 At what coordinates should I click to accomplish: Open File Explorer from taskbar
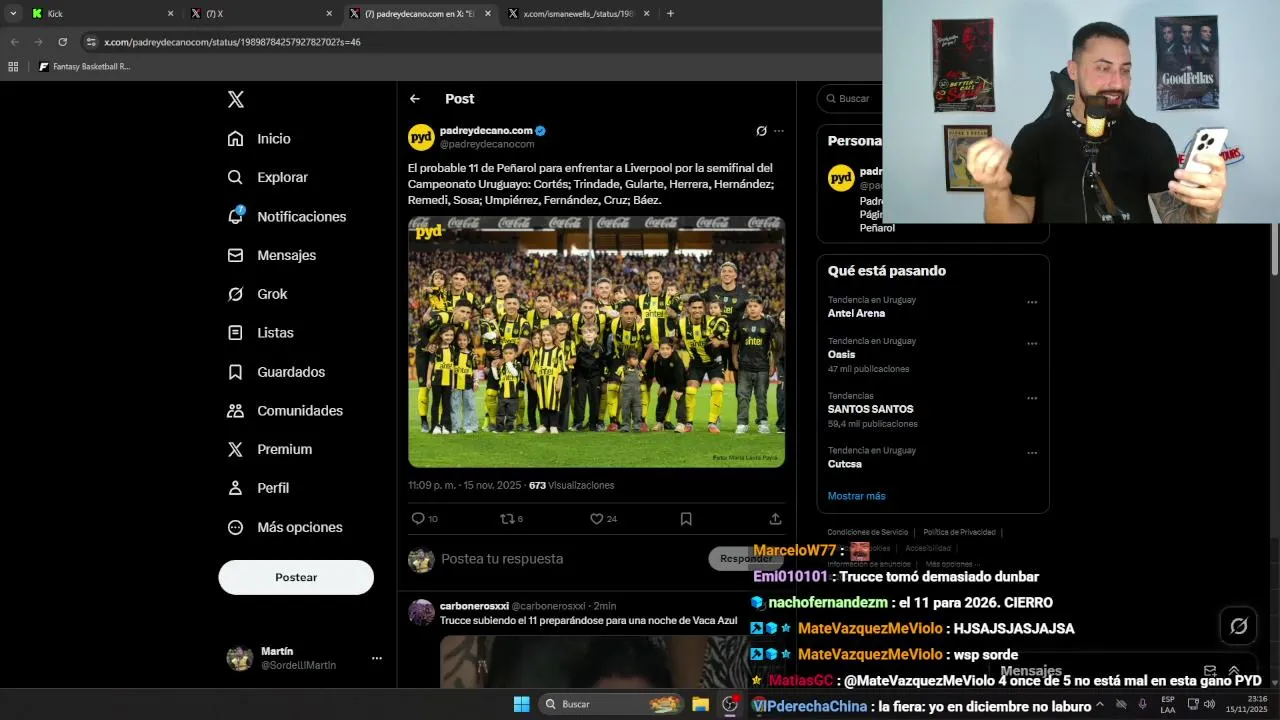coord(701,704)
